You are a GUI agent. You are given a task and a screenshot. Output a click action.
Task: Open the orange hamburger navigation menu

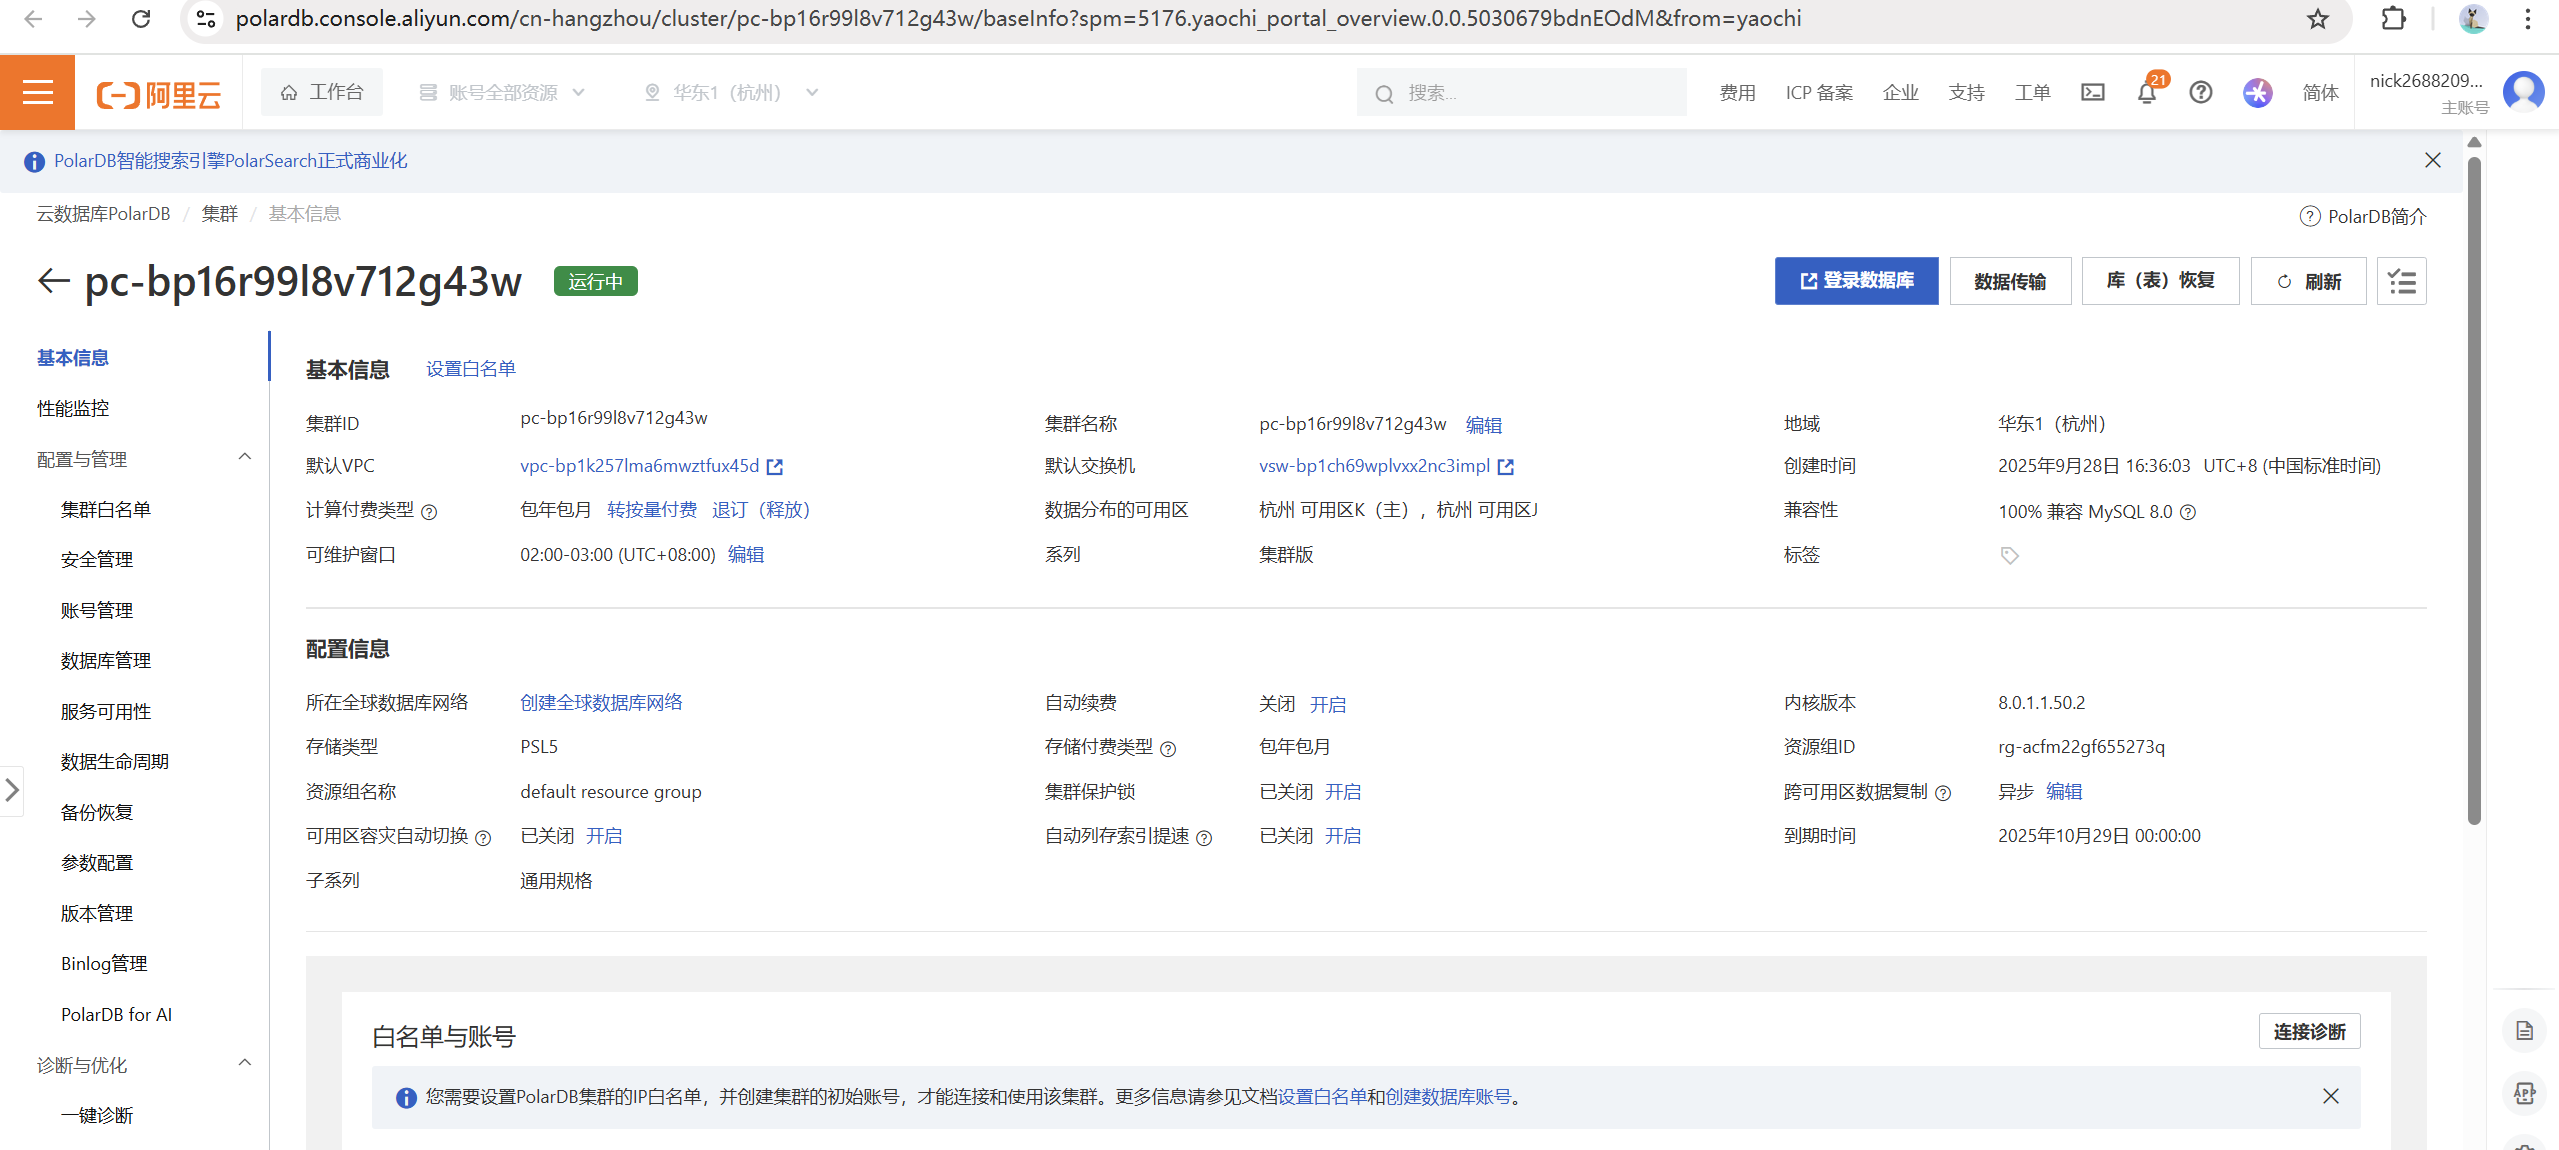tap(37, 92)
